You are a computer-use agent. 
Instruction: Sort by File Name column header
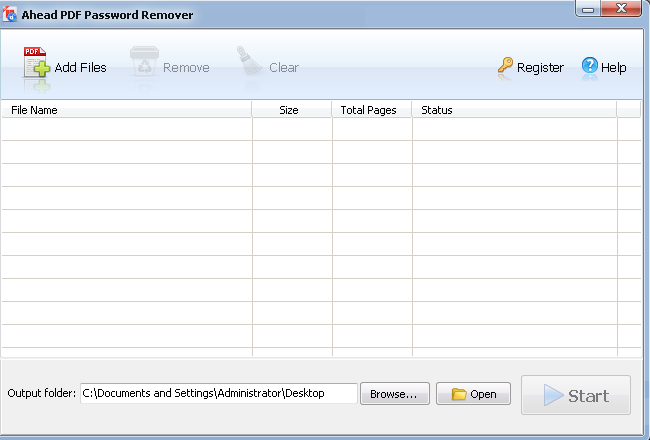pyautogui.click(x=126, y=110)
